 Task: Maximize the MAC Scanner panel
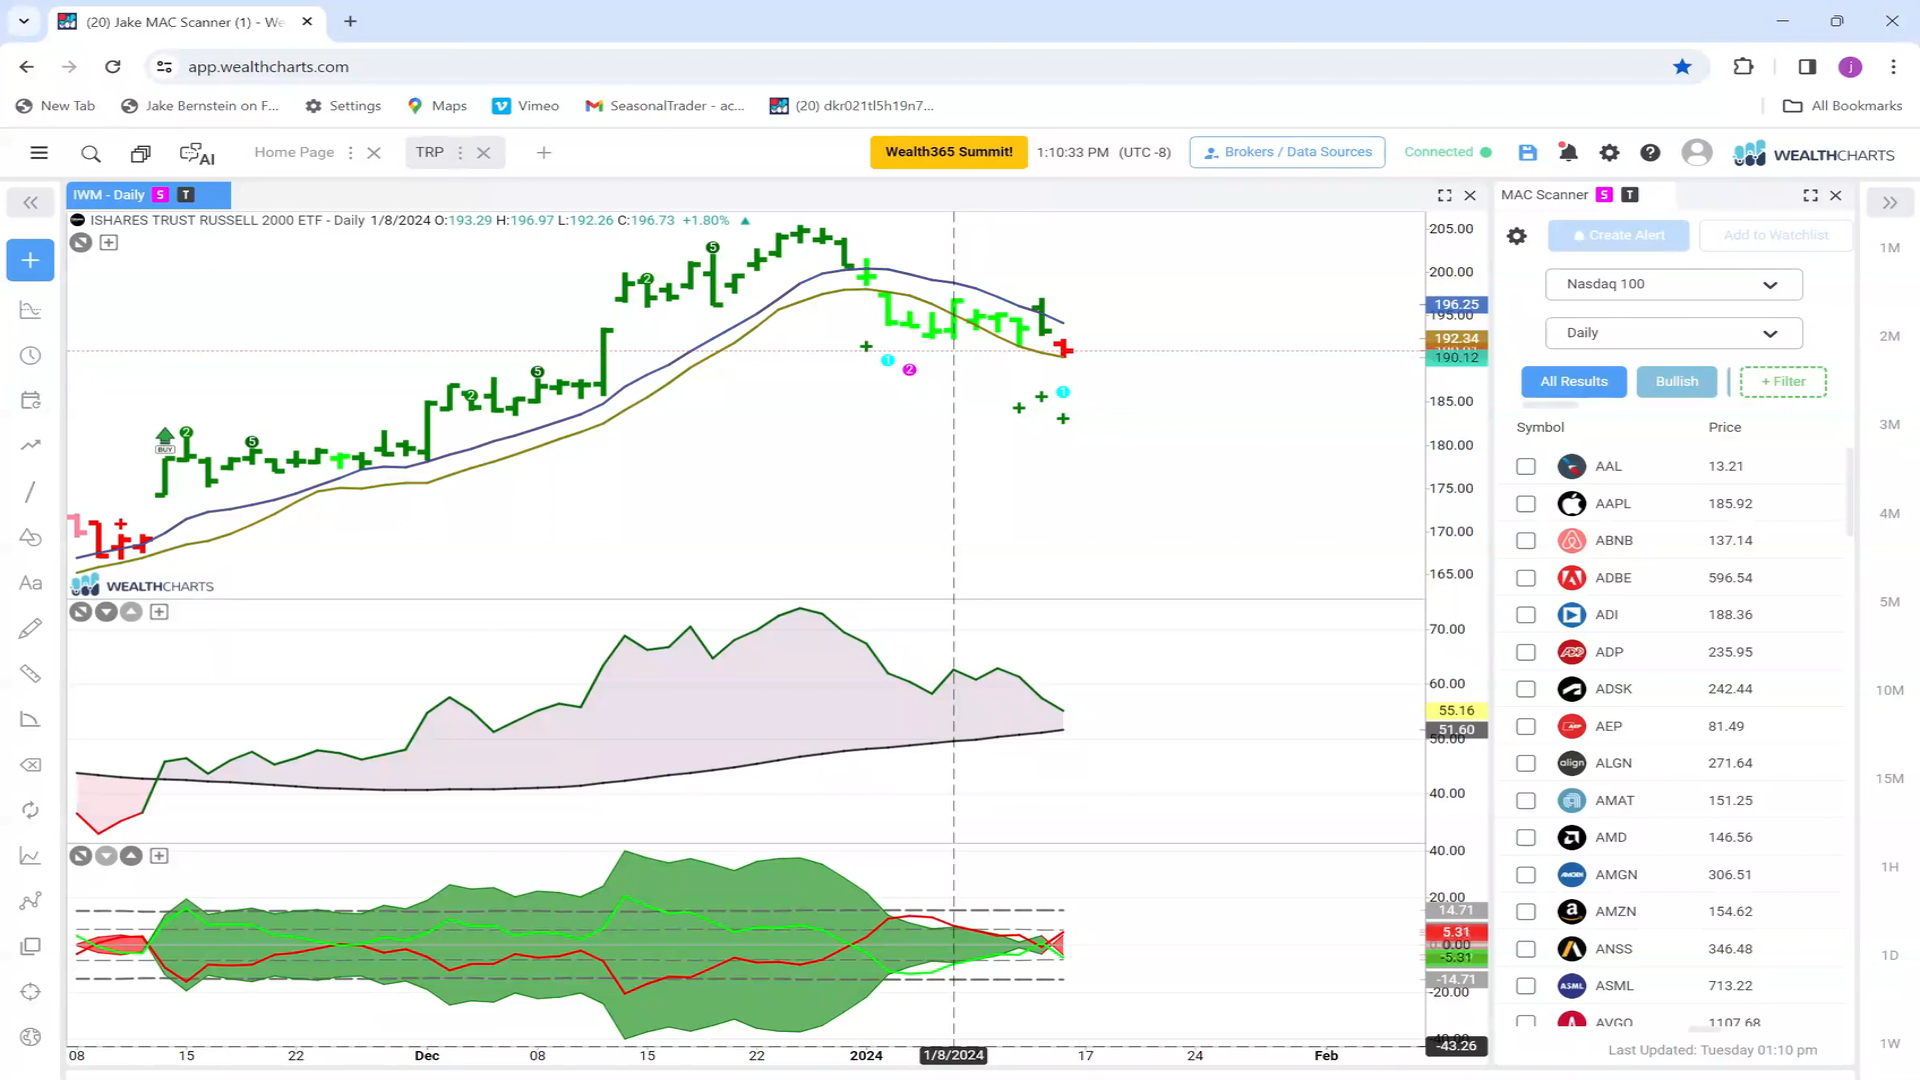pos(1810,195)
